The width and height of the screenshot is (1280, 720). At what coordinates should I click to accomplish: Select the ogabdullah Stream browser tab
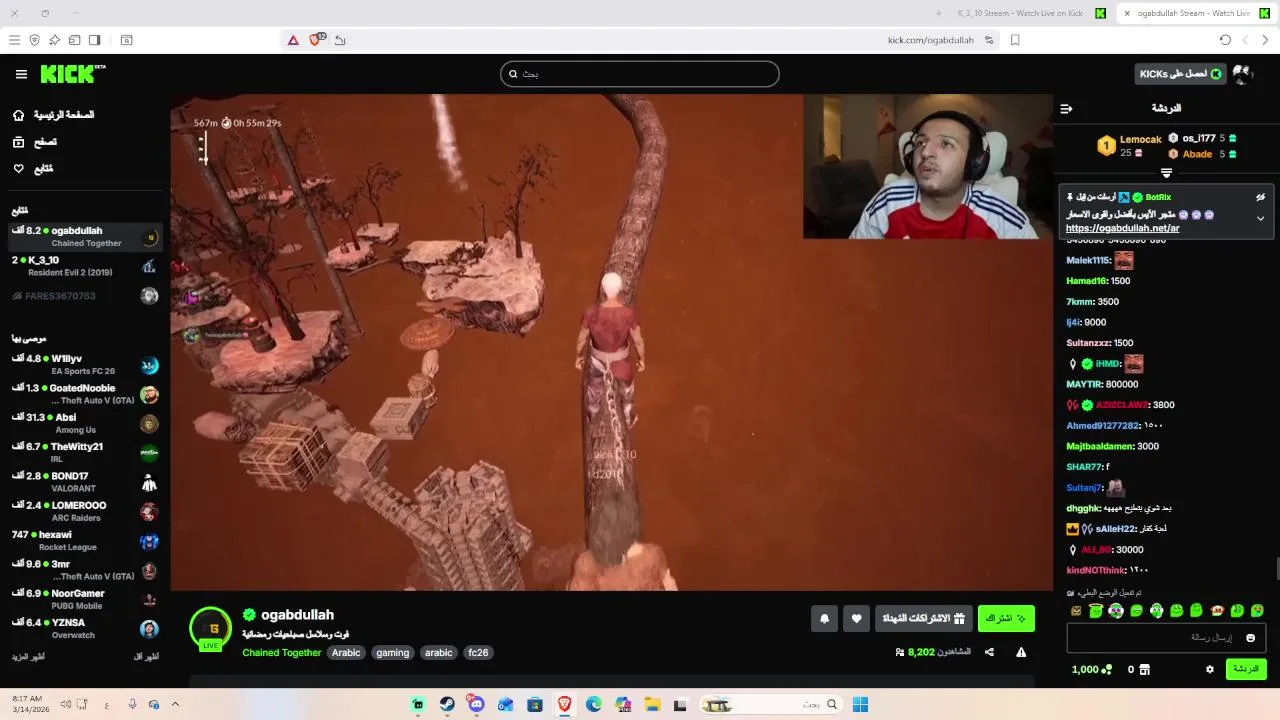coord(1194,13)
